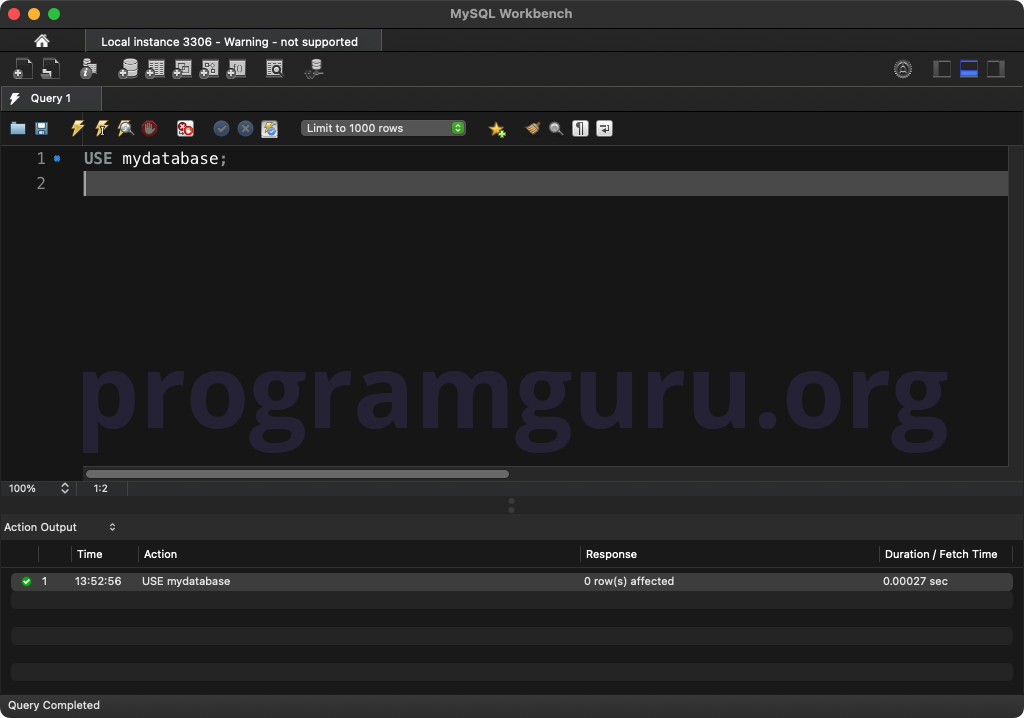Viewport: 1024px width, 718px height.
Task: Click the 0.00027 sec duration cell
Action: tap(915, 581)
